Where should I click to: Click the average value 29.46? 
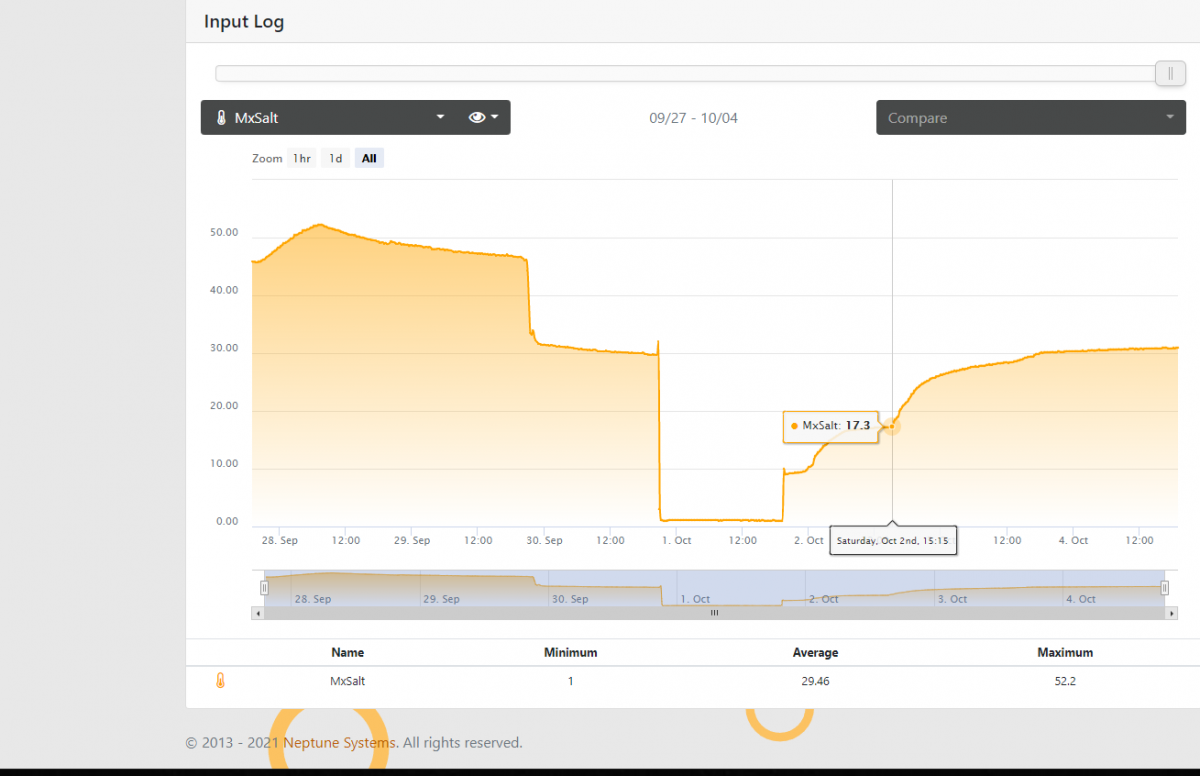pos(815,681)
